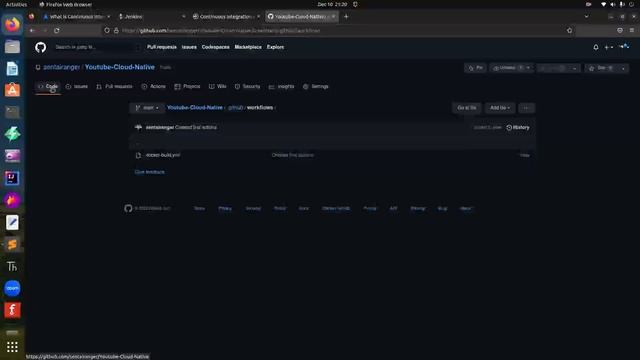Show applications grid in the dock
640x360 pixels.
[12, 347]
